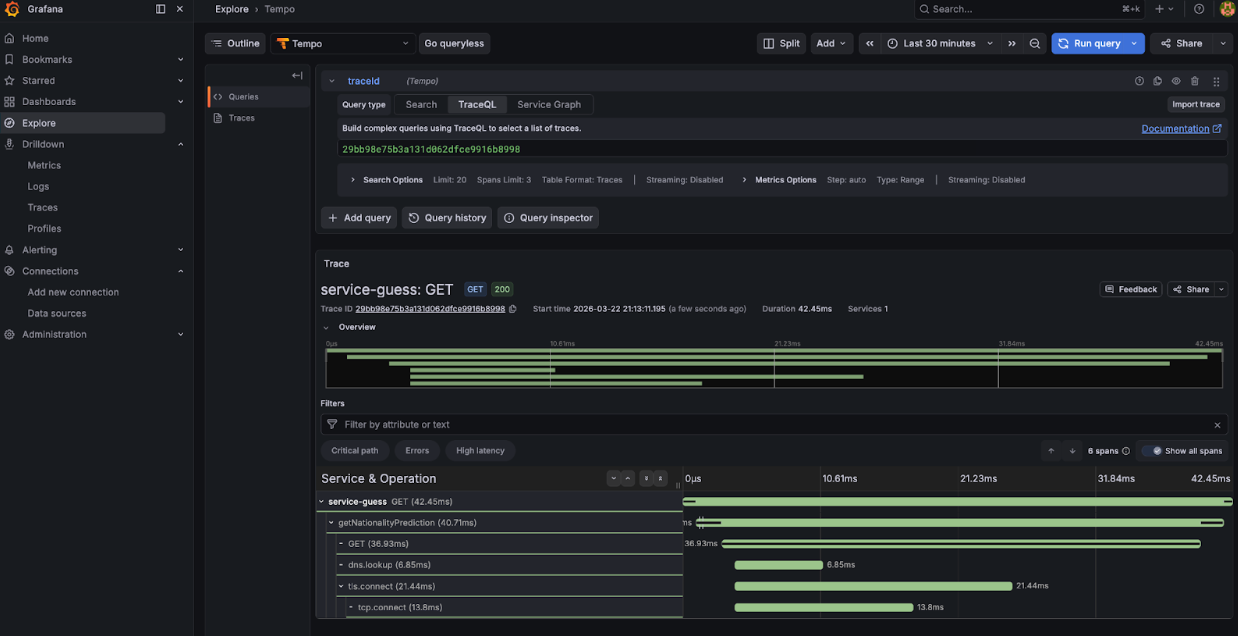Expand the Alerting section chevron
This screenshot has width=1238, height=636.
[181, 250]
